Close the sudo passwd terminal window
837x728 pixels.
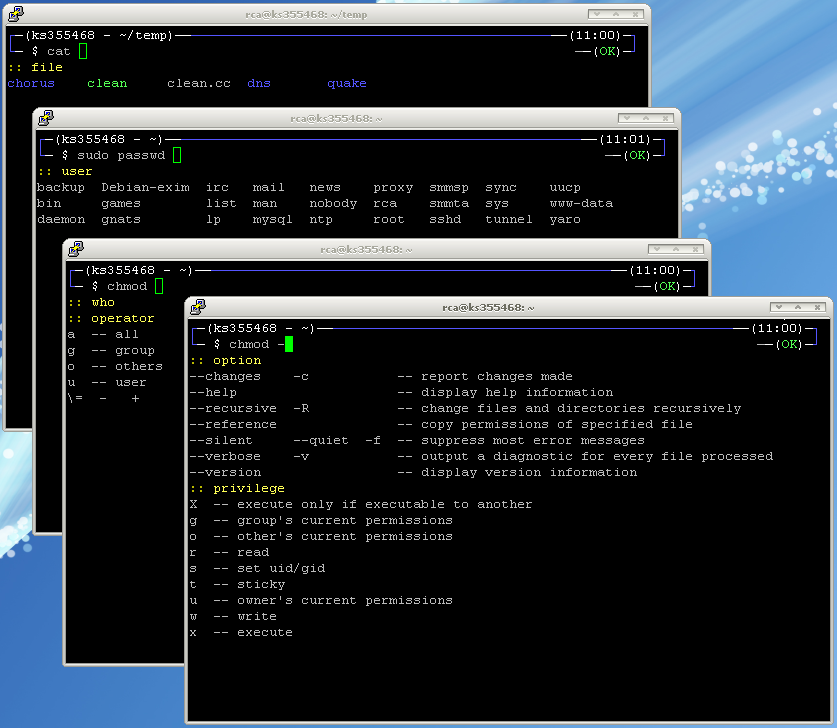665,118
